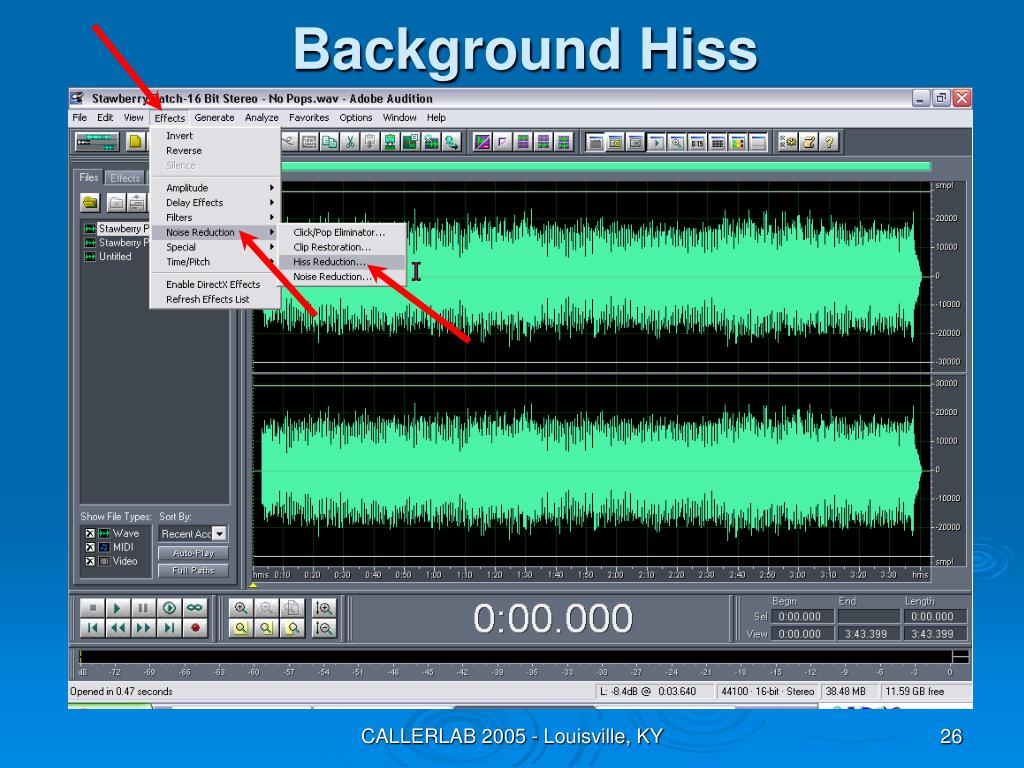This screenshot has width=1024, height=768.
Task: Click Zoom Out Full icon
Action: [x=292, y=608]
